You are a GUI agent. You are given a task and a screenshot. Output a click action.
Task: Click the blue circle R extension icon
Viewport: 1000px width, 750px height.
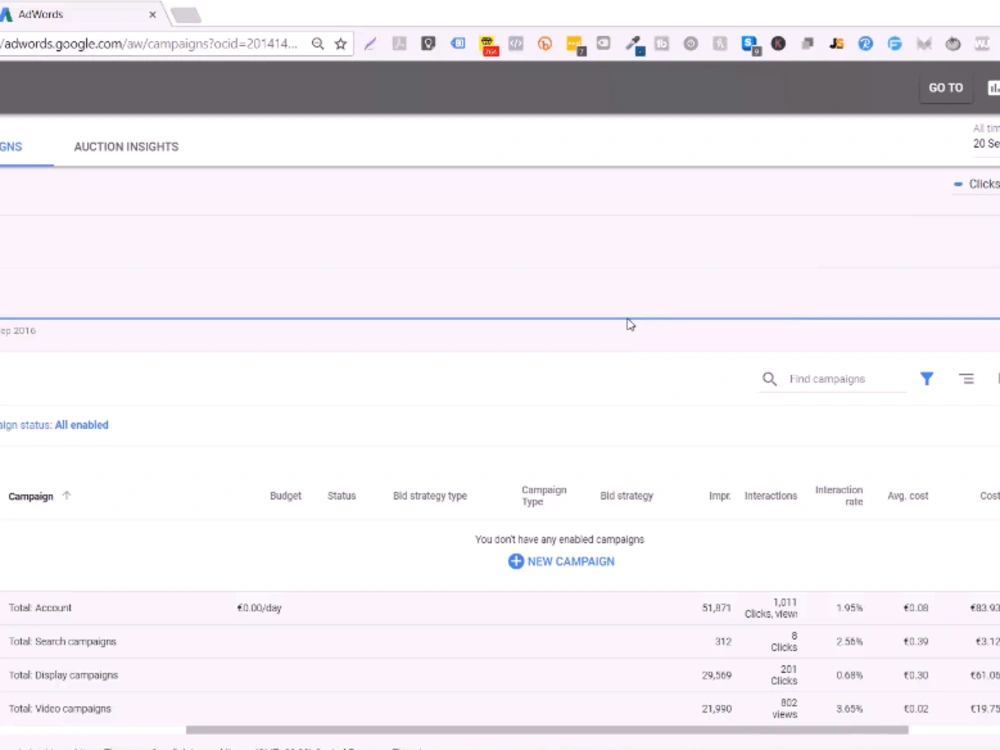click(x=865, y=43)
